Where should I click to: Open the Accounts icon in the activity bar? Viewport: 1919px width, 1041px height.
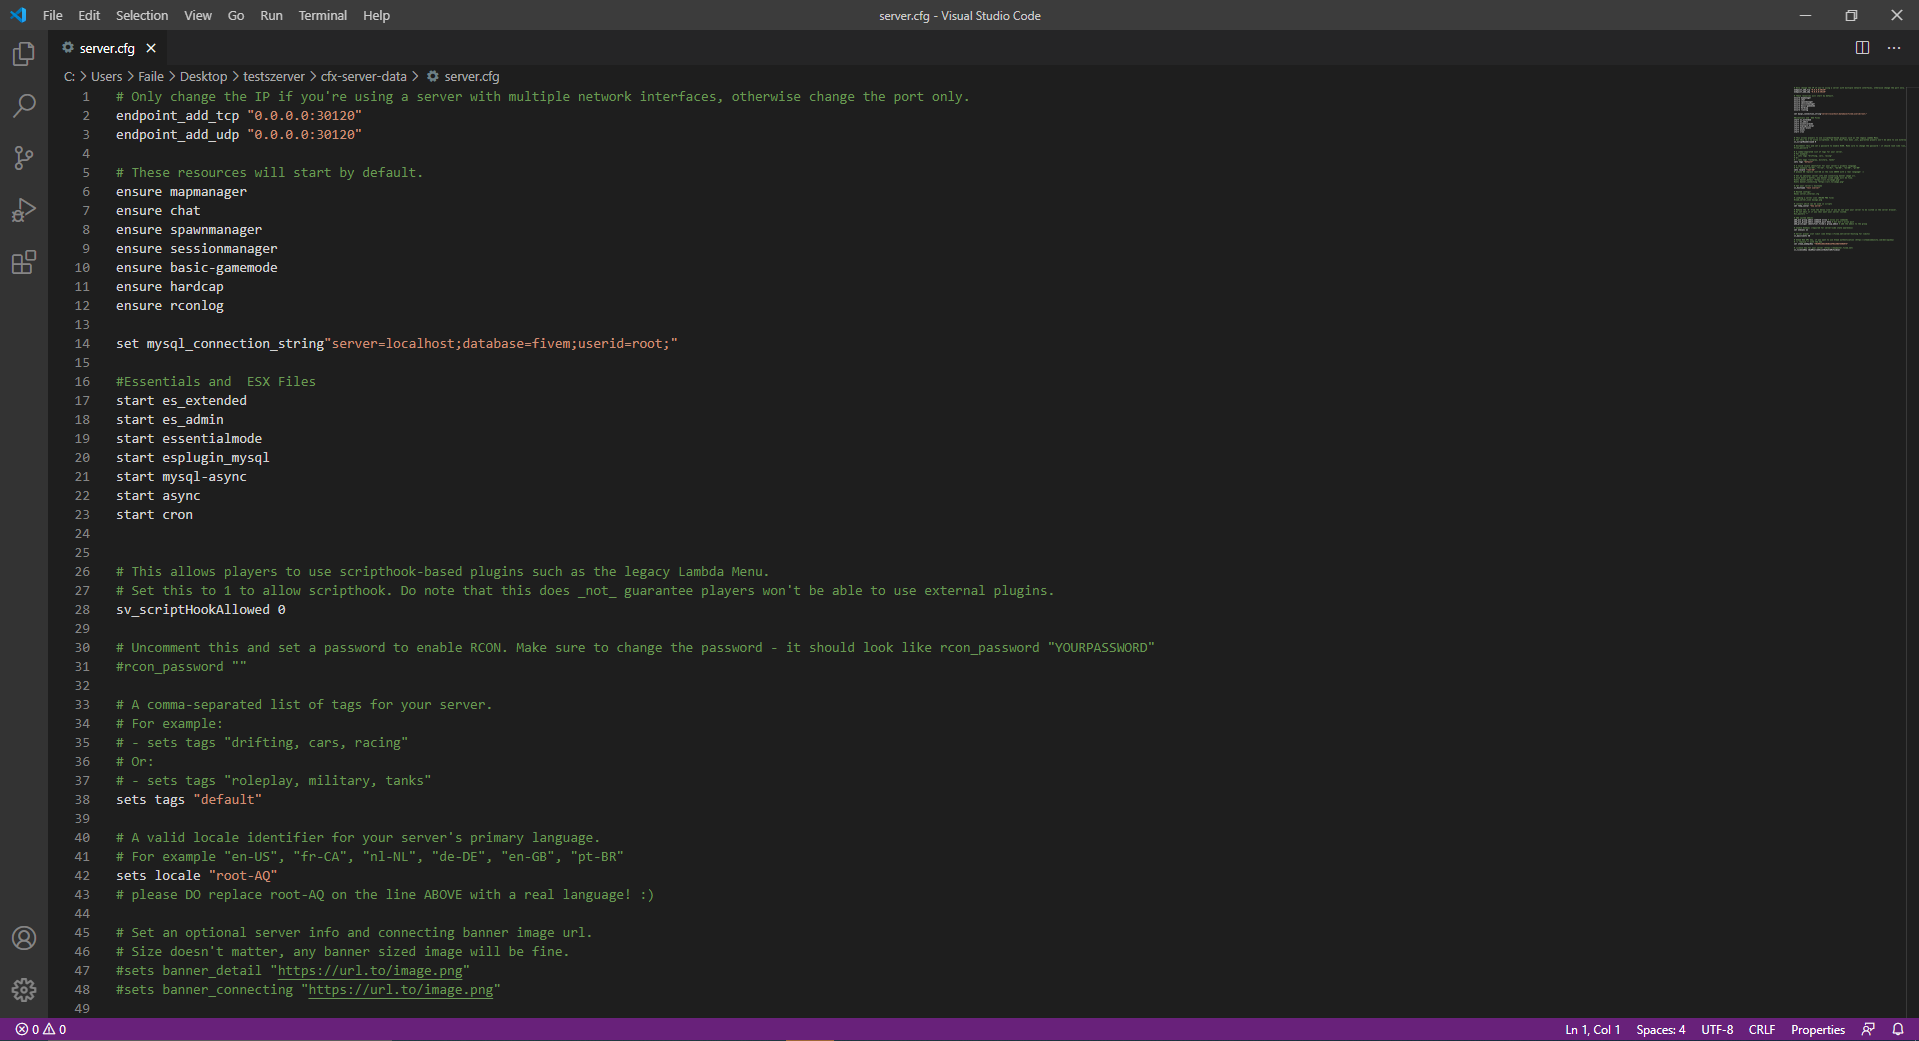(x=24, y=938)
